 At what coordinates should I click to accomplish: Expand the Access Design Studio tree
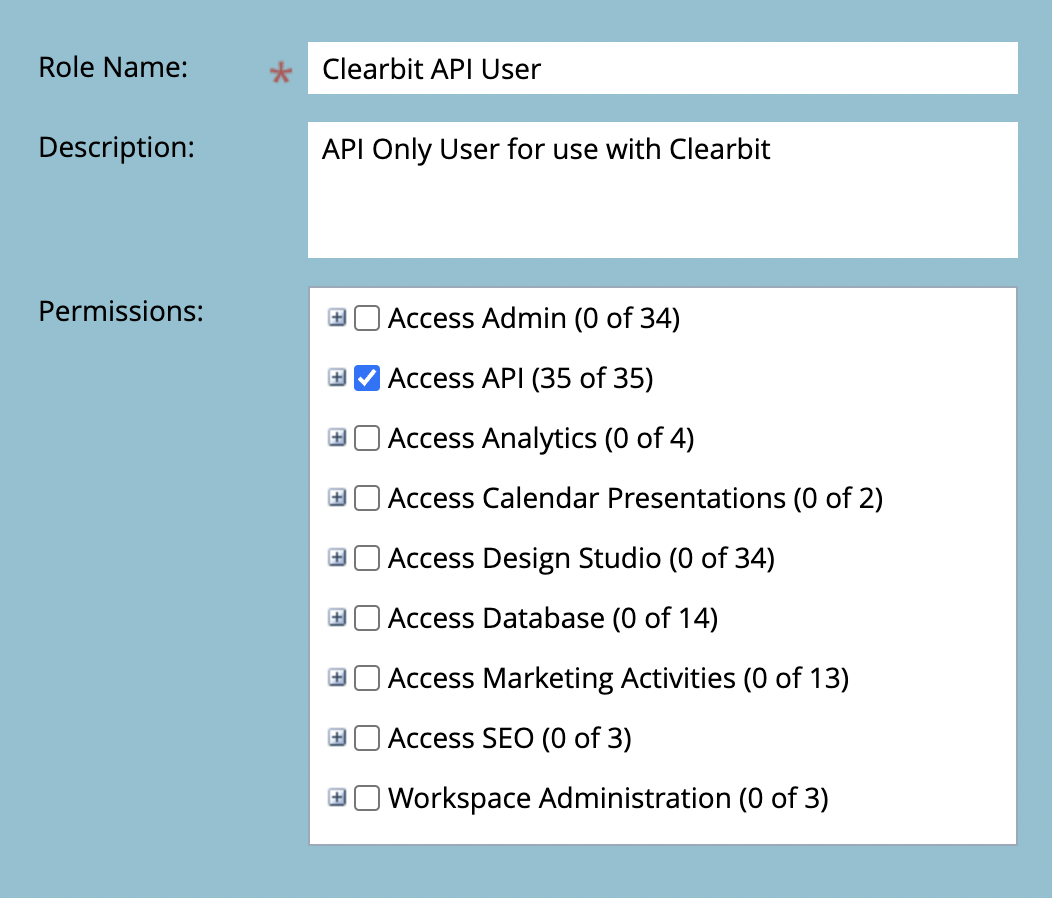337,558
